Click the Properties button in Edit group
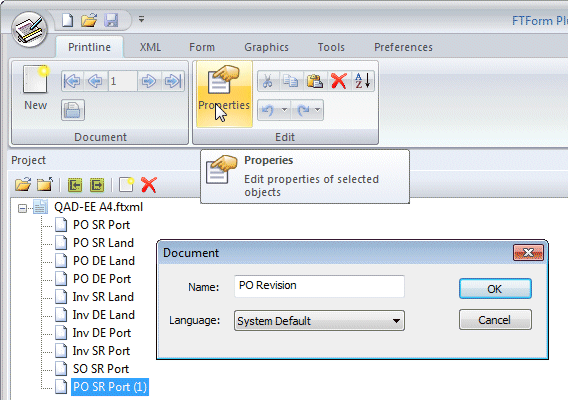568x400 pixels. [224, 94]
